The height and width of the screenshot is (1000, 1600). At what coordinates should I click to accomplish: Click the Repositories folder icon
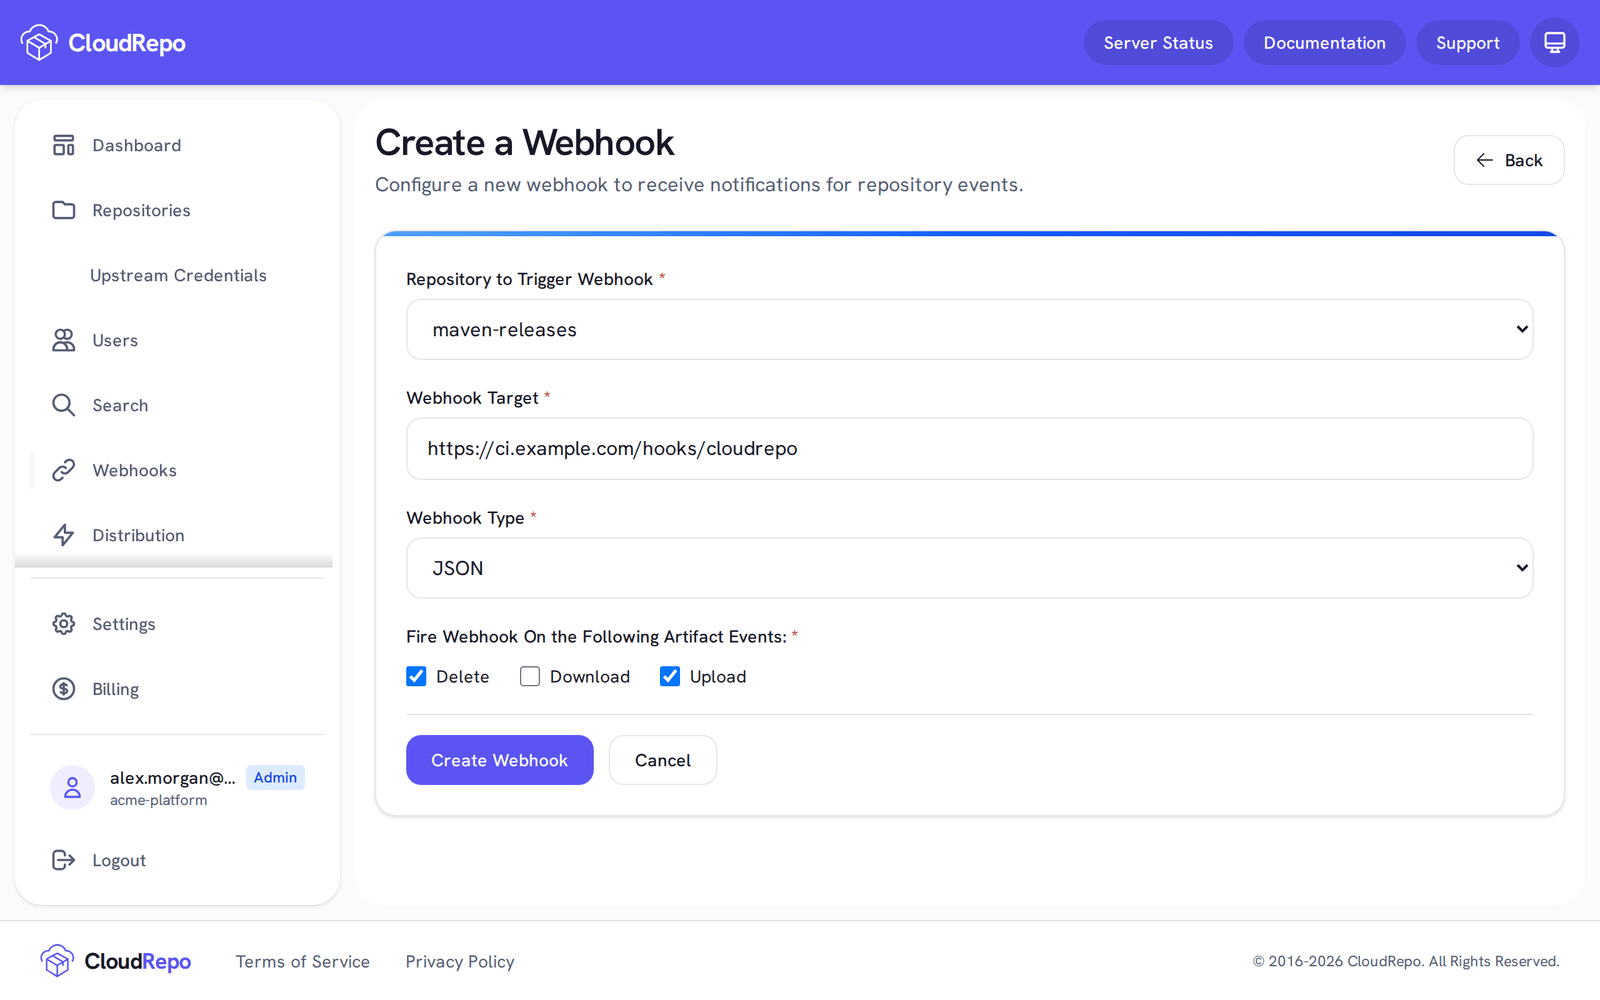click(x=64, y=210)
